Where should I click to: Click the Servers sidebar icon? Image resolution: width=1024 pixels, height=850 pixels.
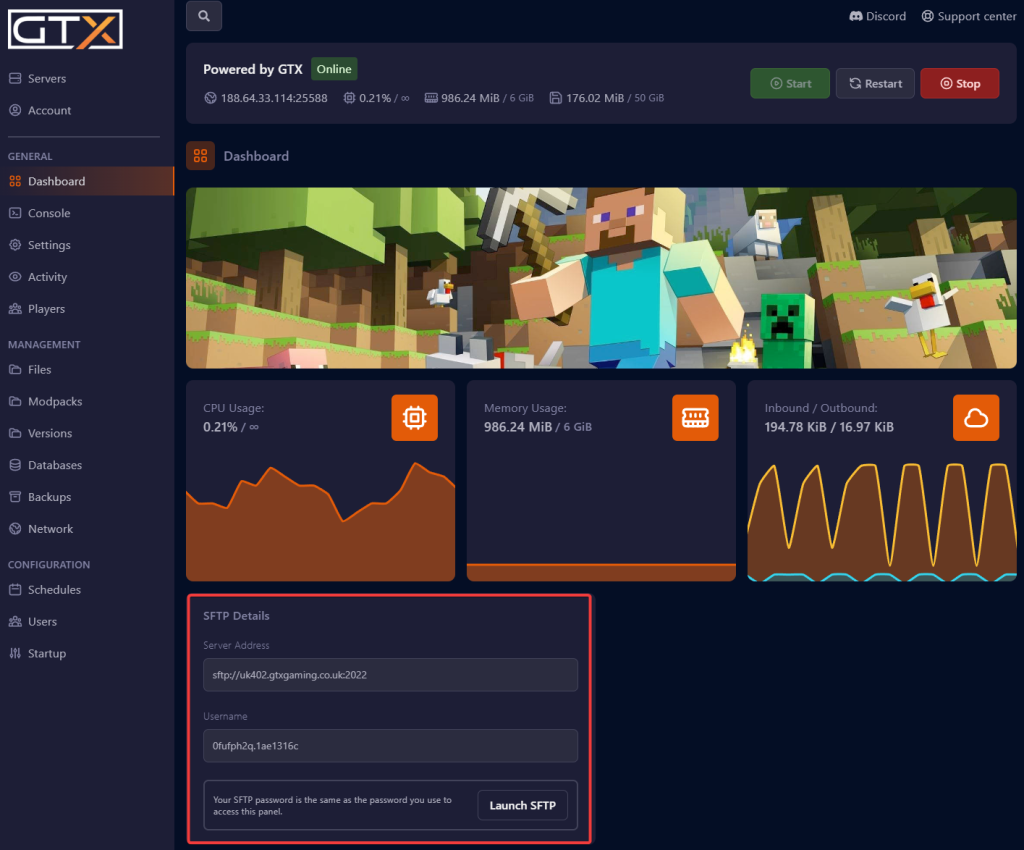(x=15, y=78)
